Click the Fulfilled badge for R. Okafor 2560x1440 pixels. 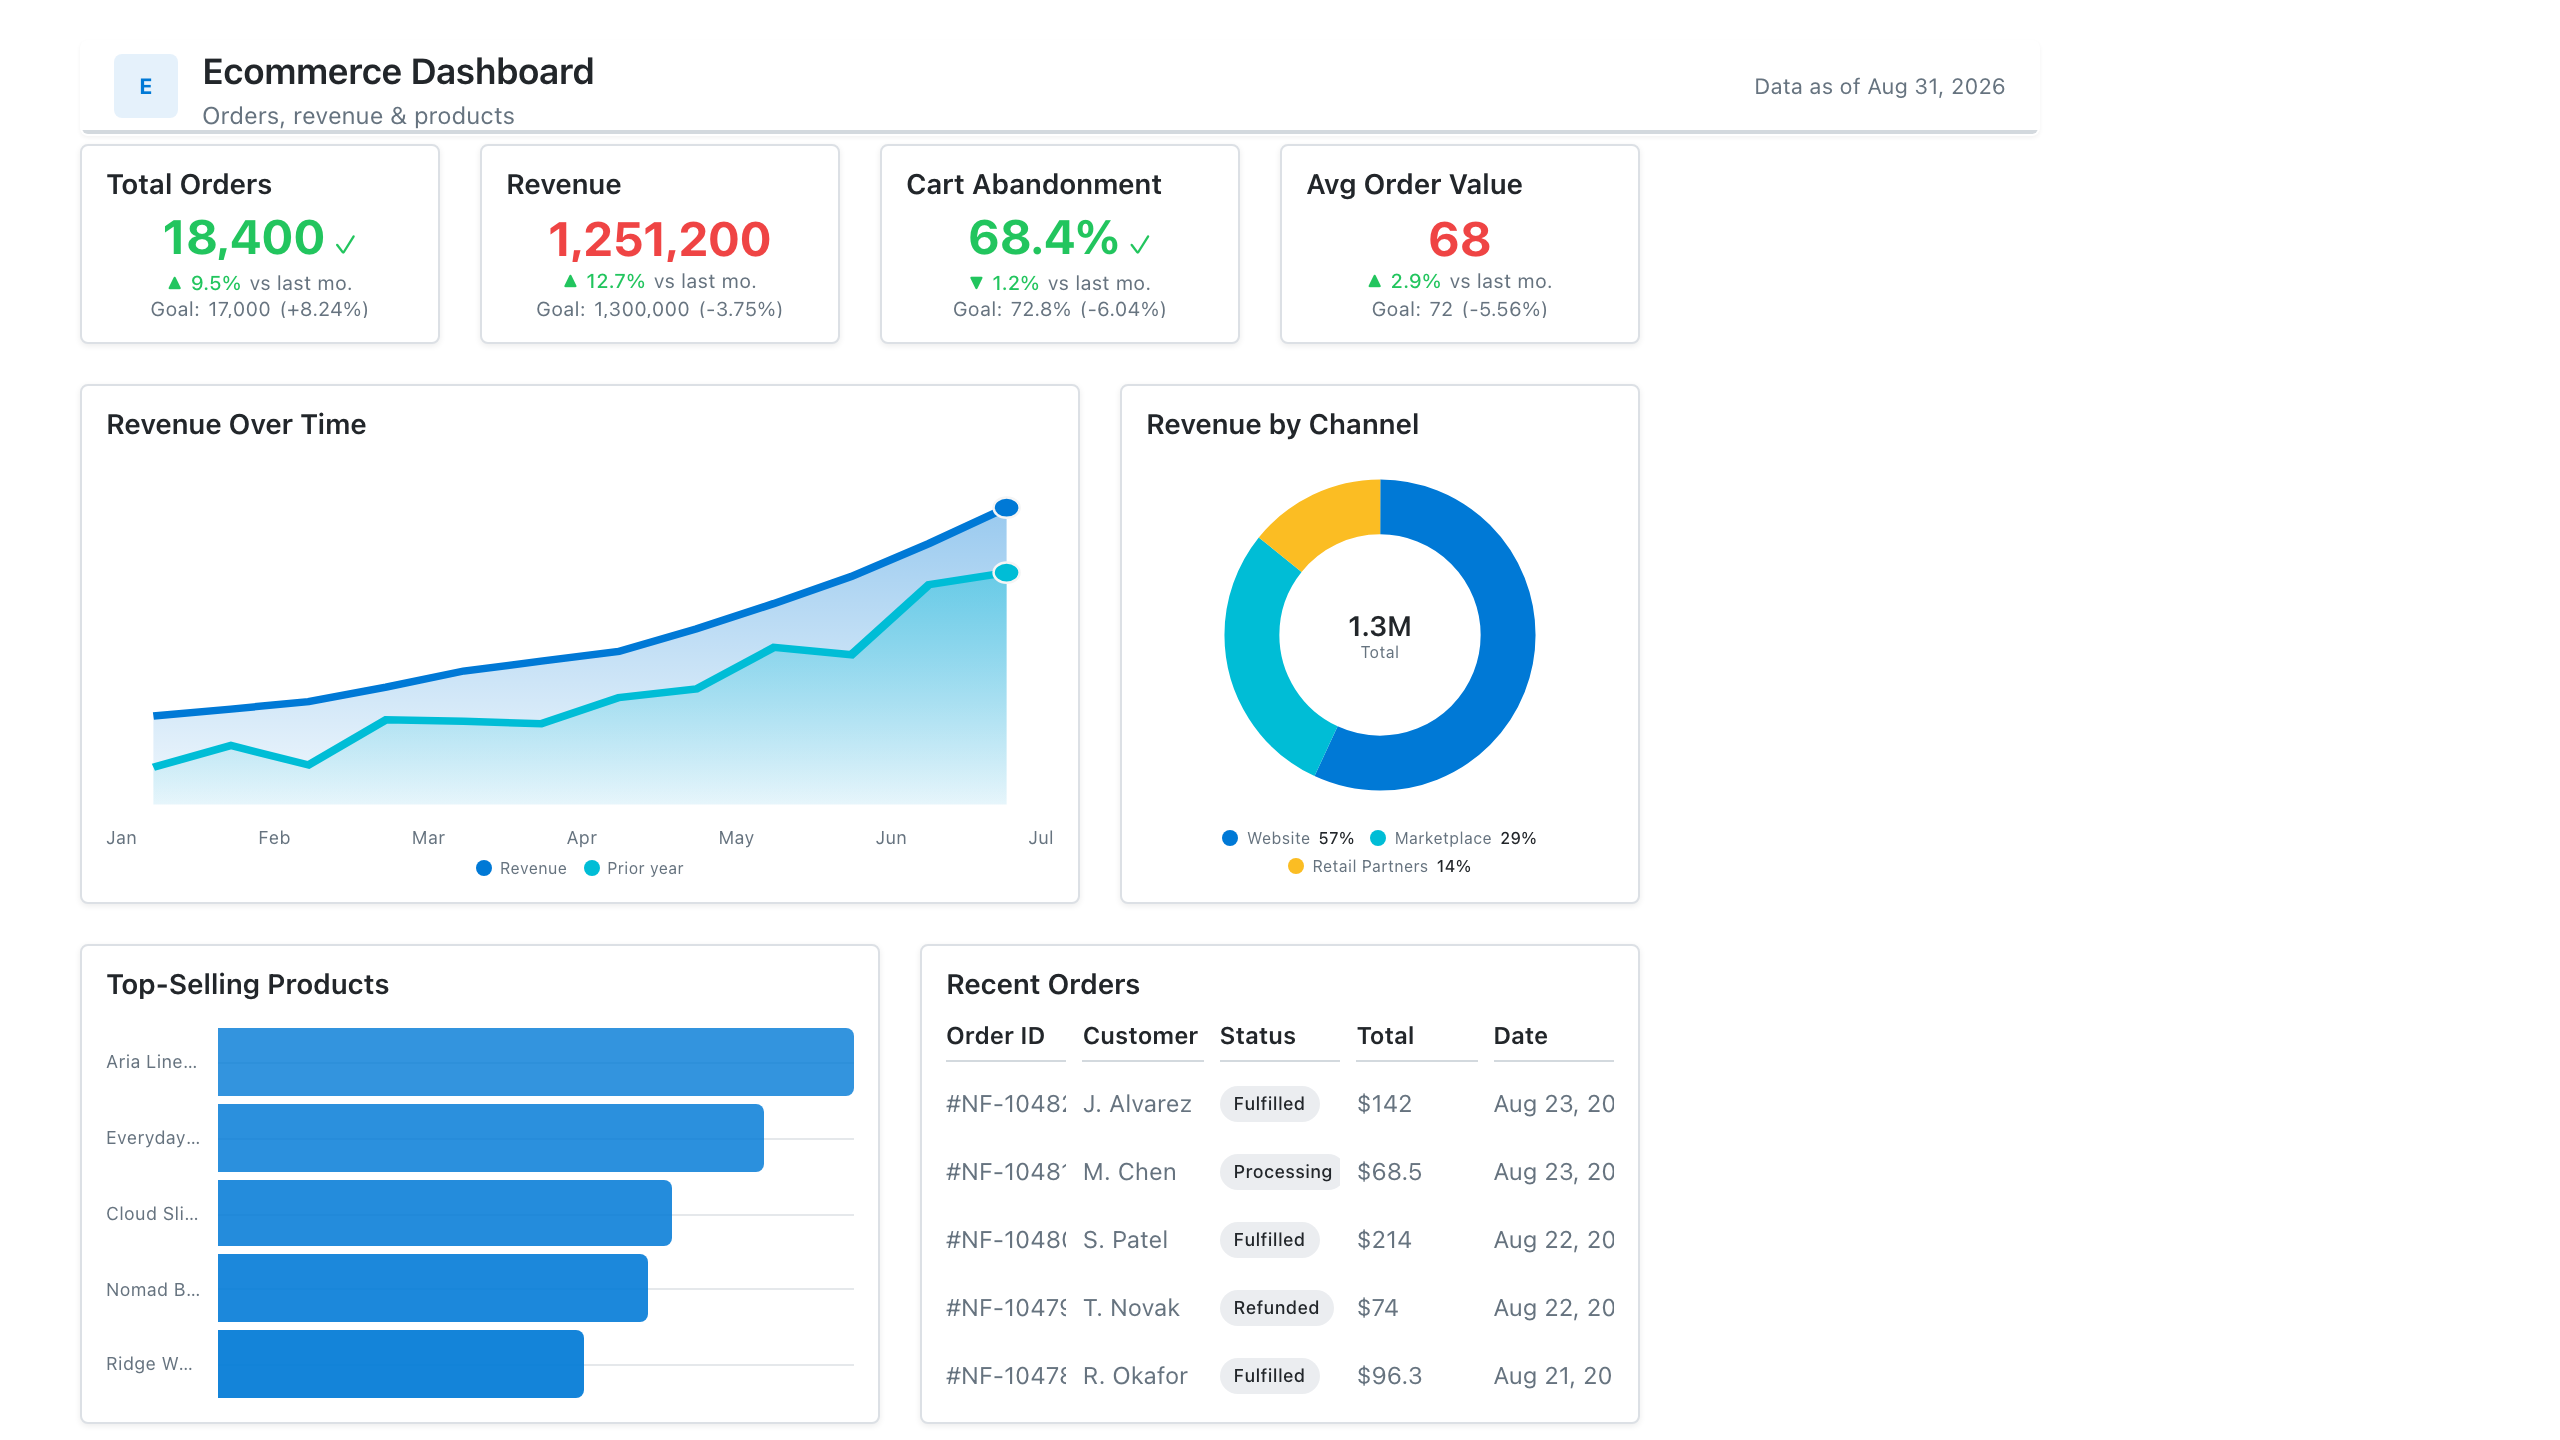tap(1269, 1376)
